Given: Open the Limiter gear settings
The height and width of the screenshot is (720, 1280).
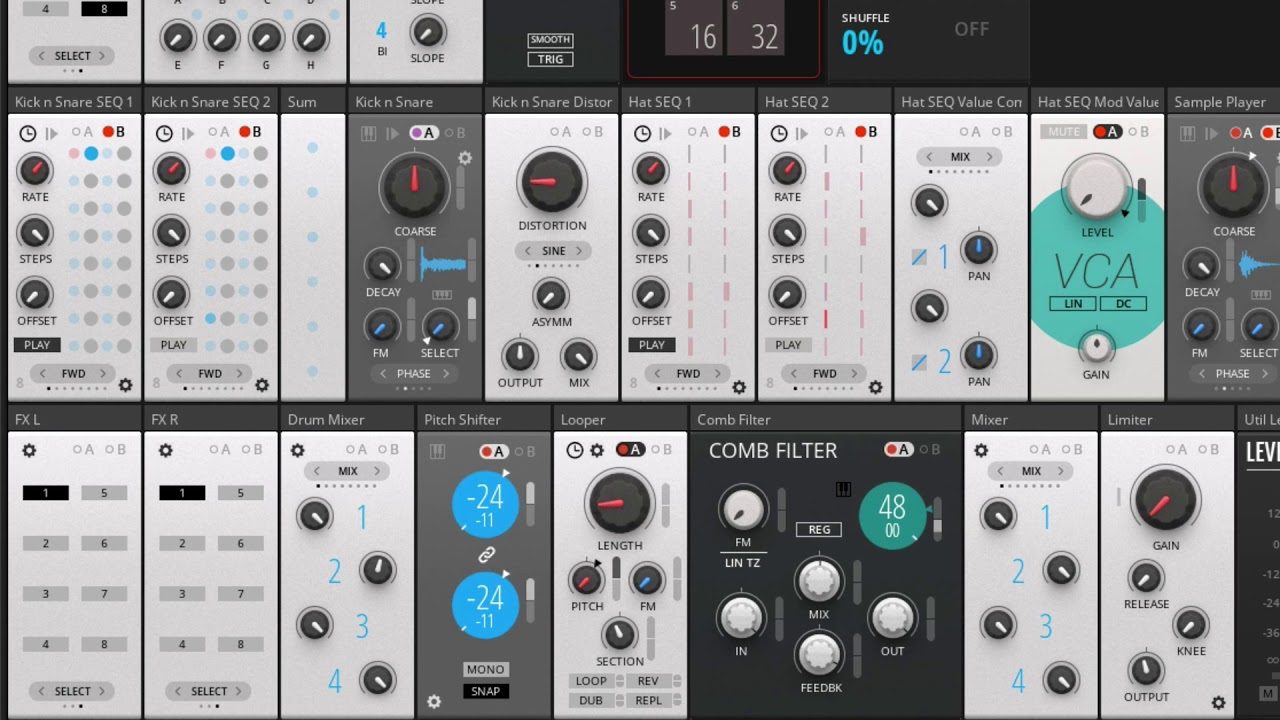Looking at the screenshot, I should pyautogui.click(x=1218, y=704).
